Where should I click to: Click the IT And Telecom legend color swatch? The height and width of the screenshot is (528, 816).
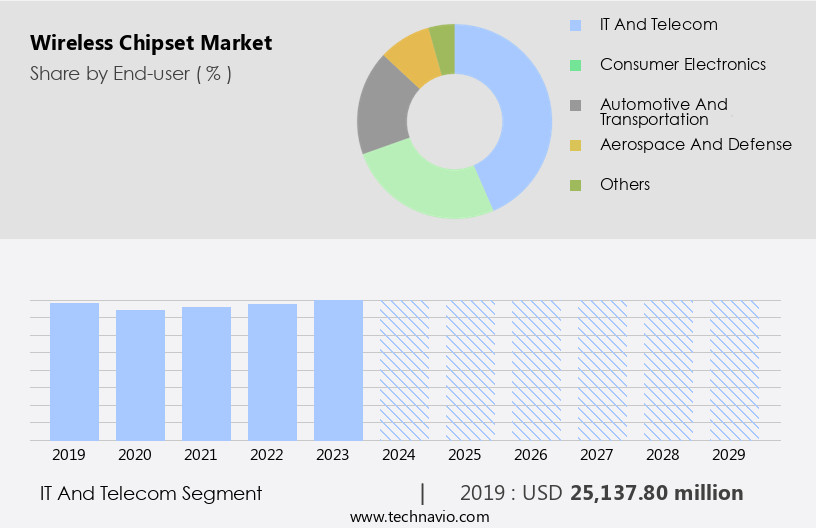(x=575, y=25)
